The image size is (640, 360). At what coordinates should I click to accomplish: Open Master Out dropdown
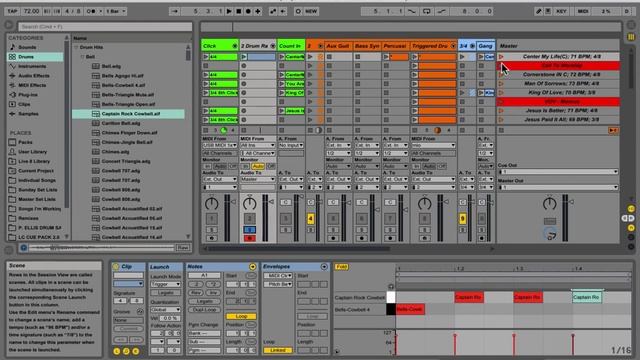pyautogui.click(x=558, y=187)
